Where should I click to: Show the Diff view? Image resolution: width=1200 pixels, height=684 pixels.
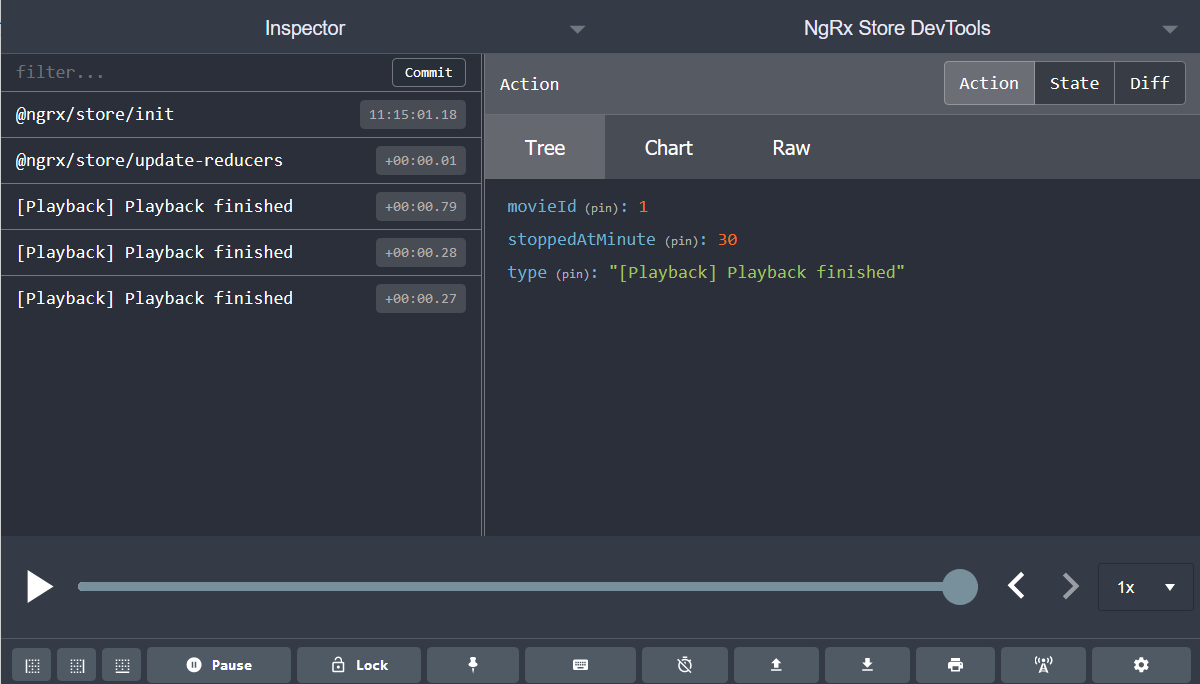[1149, 84]
